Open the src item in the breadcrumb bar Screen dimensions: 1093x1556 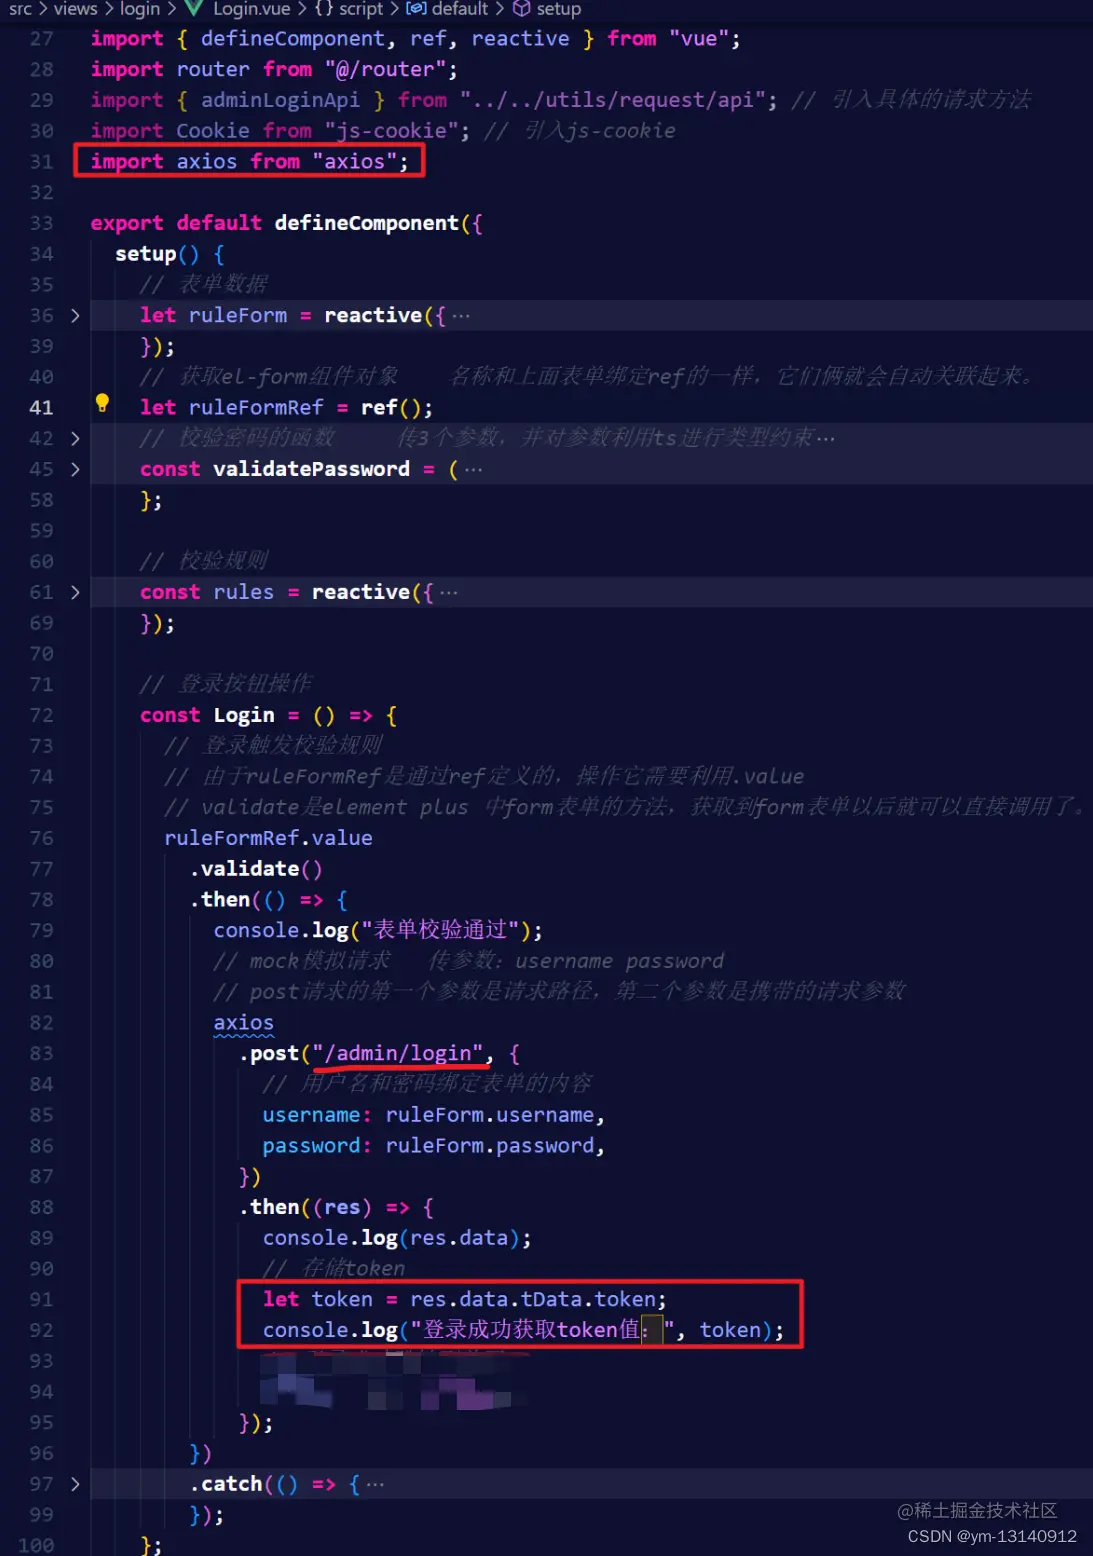(x=19, y=9)
